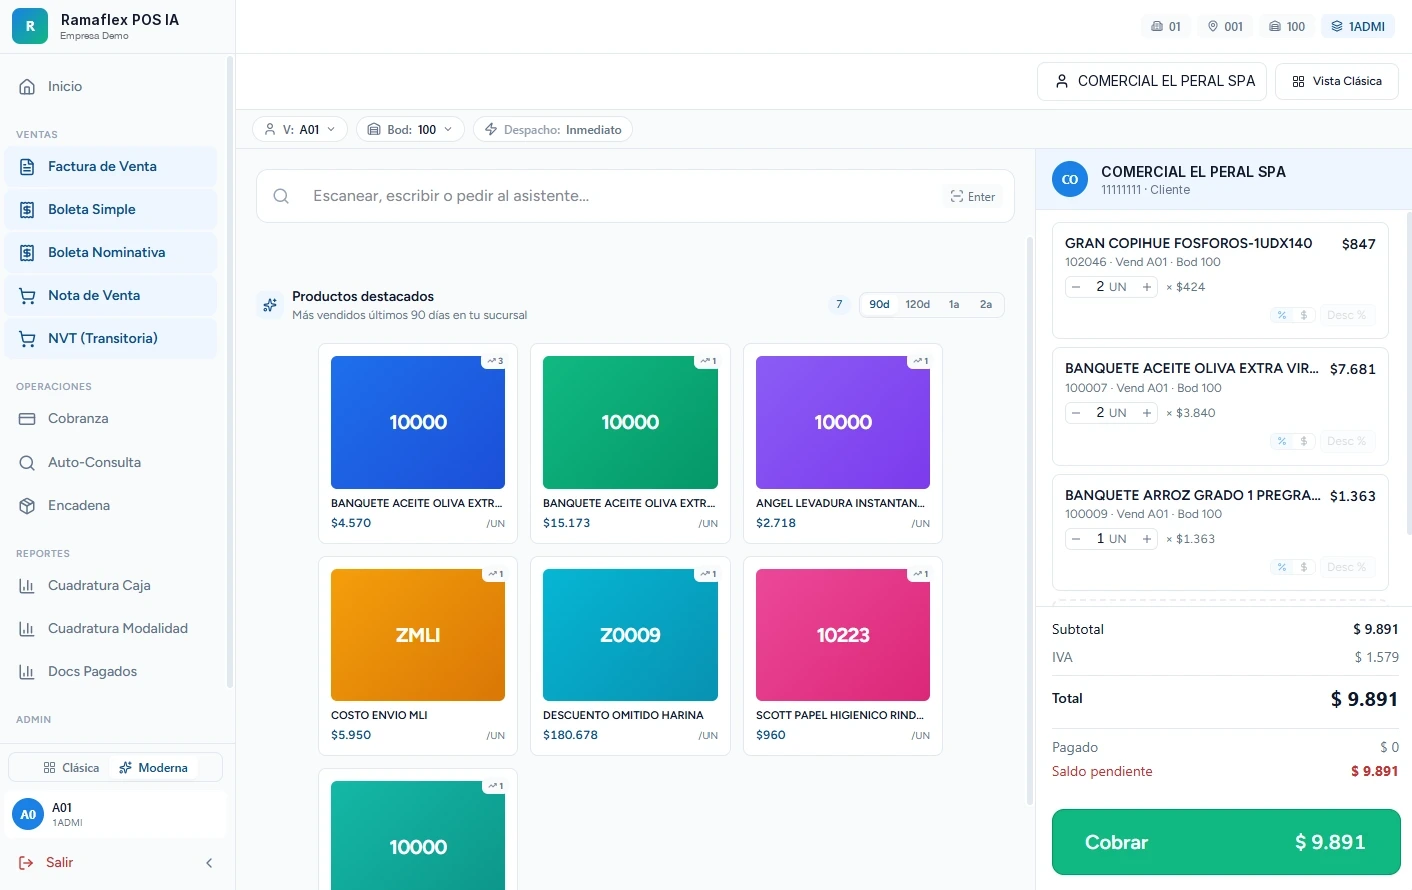Screen dimensions: 1412x890
Task: Toggle percent discount on GRAN COPIHUE FOSFOROS
Action: pyautogui.click(x=1282, y=315)
